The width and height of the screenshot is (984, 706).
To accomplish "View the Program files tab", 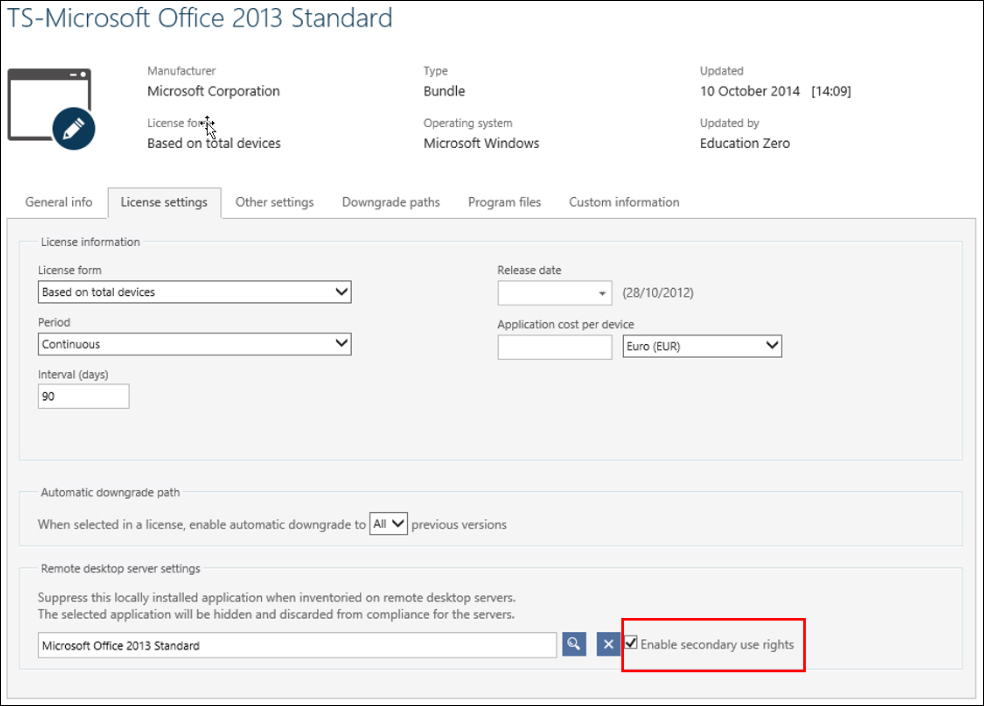I will [x=504, y=202].
